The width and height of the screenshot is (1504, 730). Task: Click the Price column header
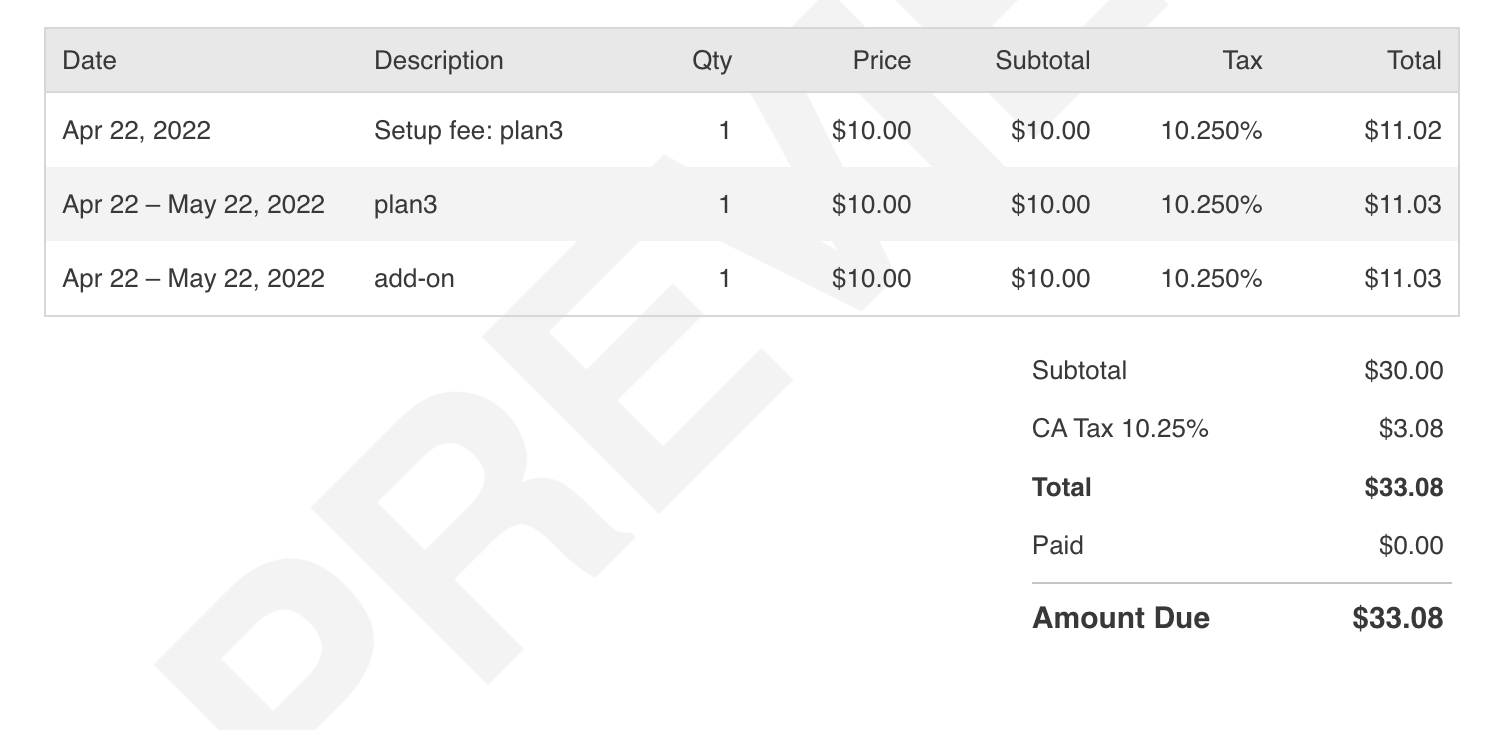pyautogui.click(x=881, y=61)
